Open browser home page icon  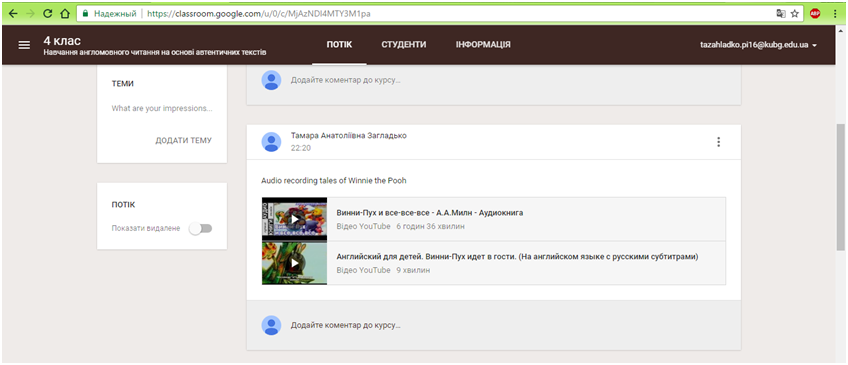[x=64, y=14]
